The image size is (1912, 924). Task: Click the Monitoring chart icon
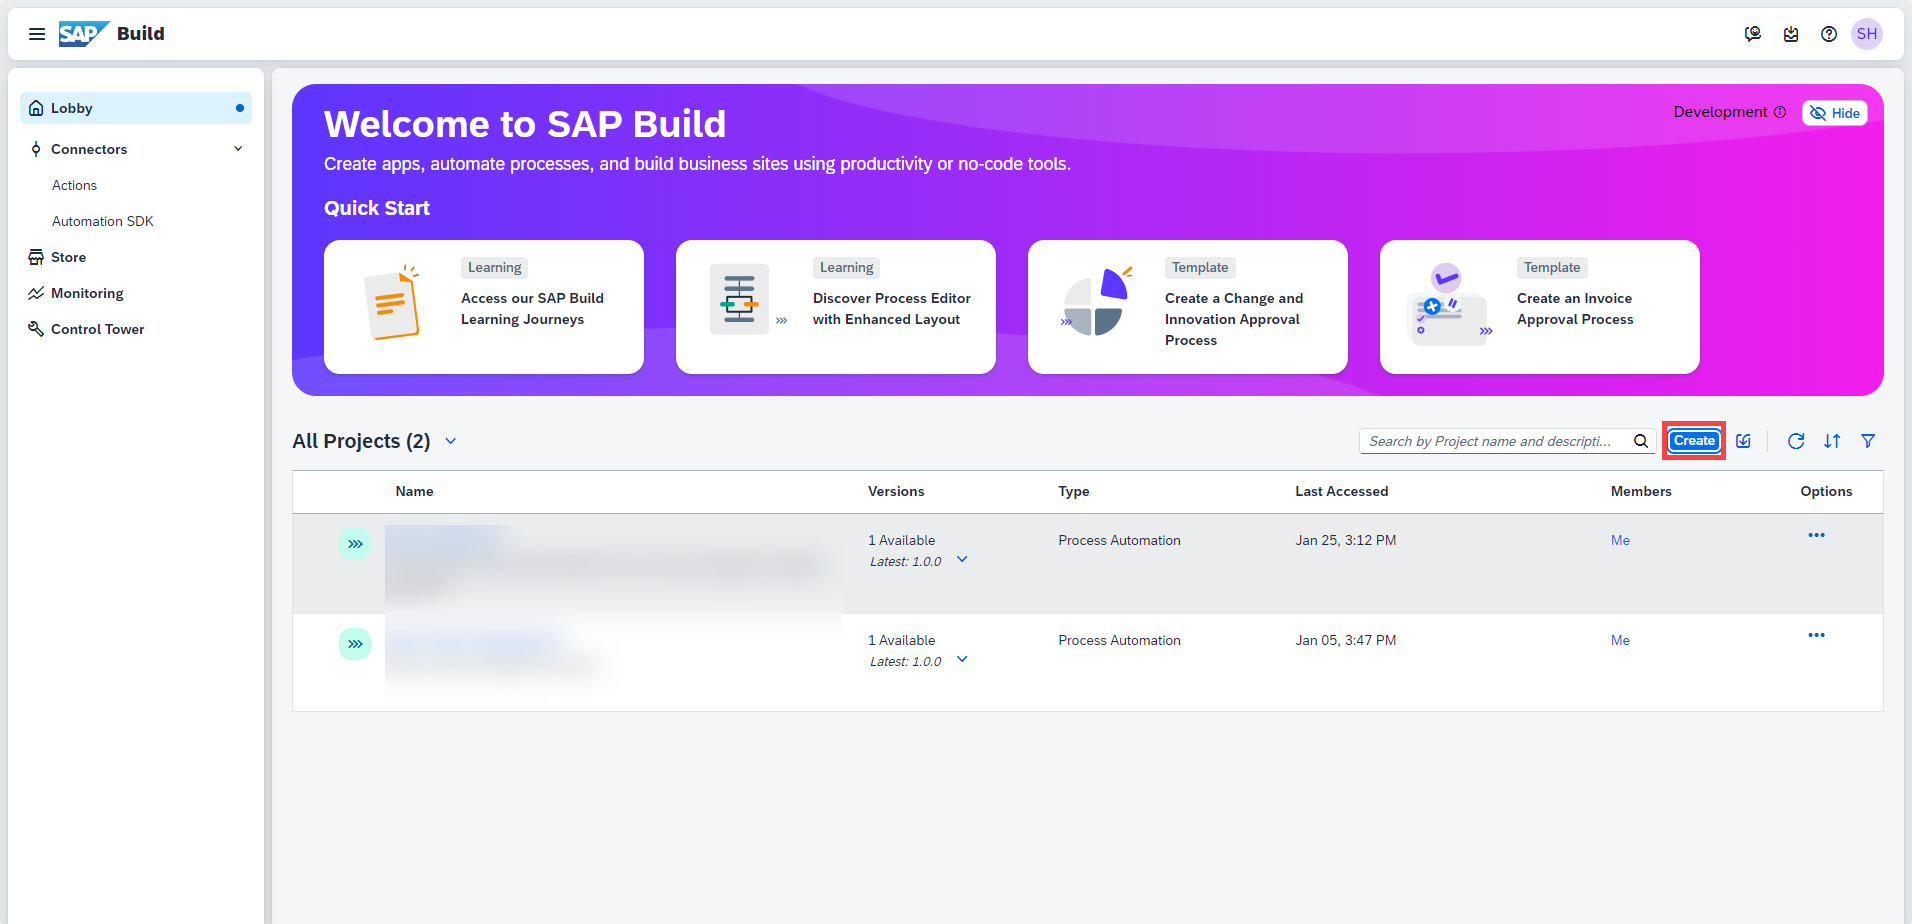36,293
